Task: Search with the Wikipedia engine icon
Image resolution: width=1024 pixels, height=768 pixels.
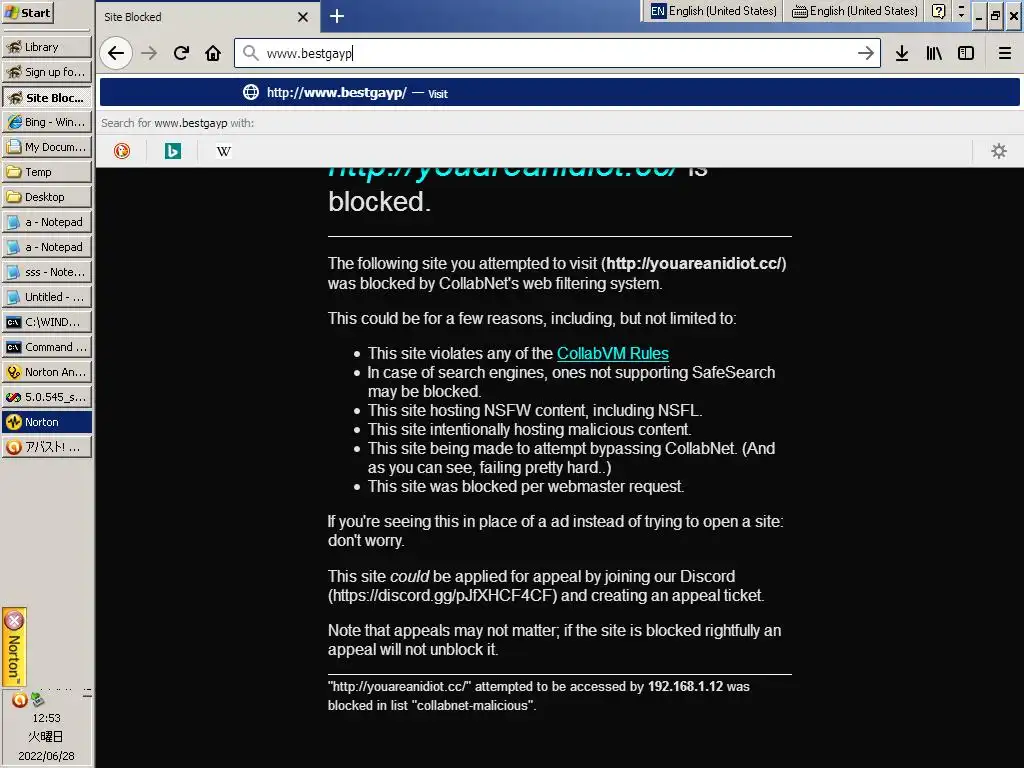Action: tap(223, 152)
